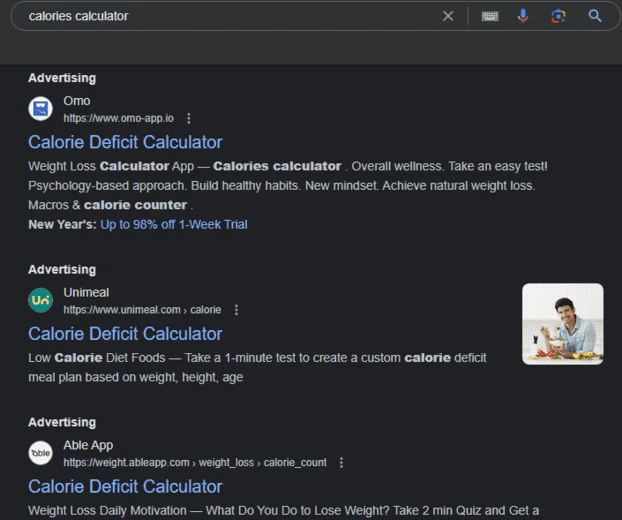The height and width of the screenshot is (520, 622).
Task: Click the 'Advertising' label above the Unimeal ad
Action: [62, 270]
